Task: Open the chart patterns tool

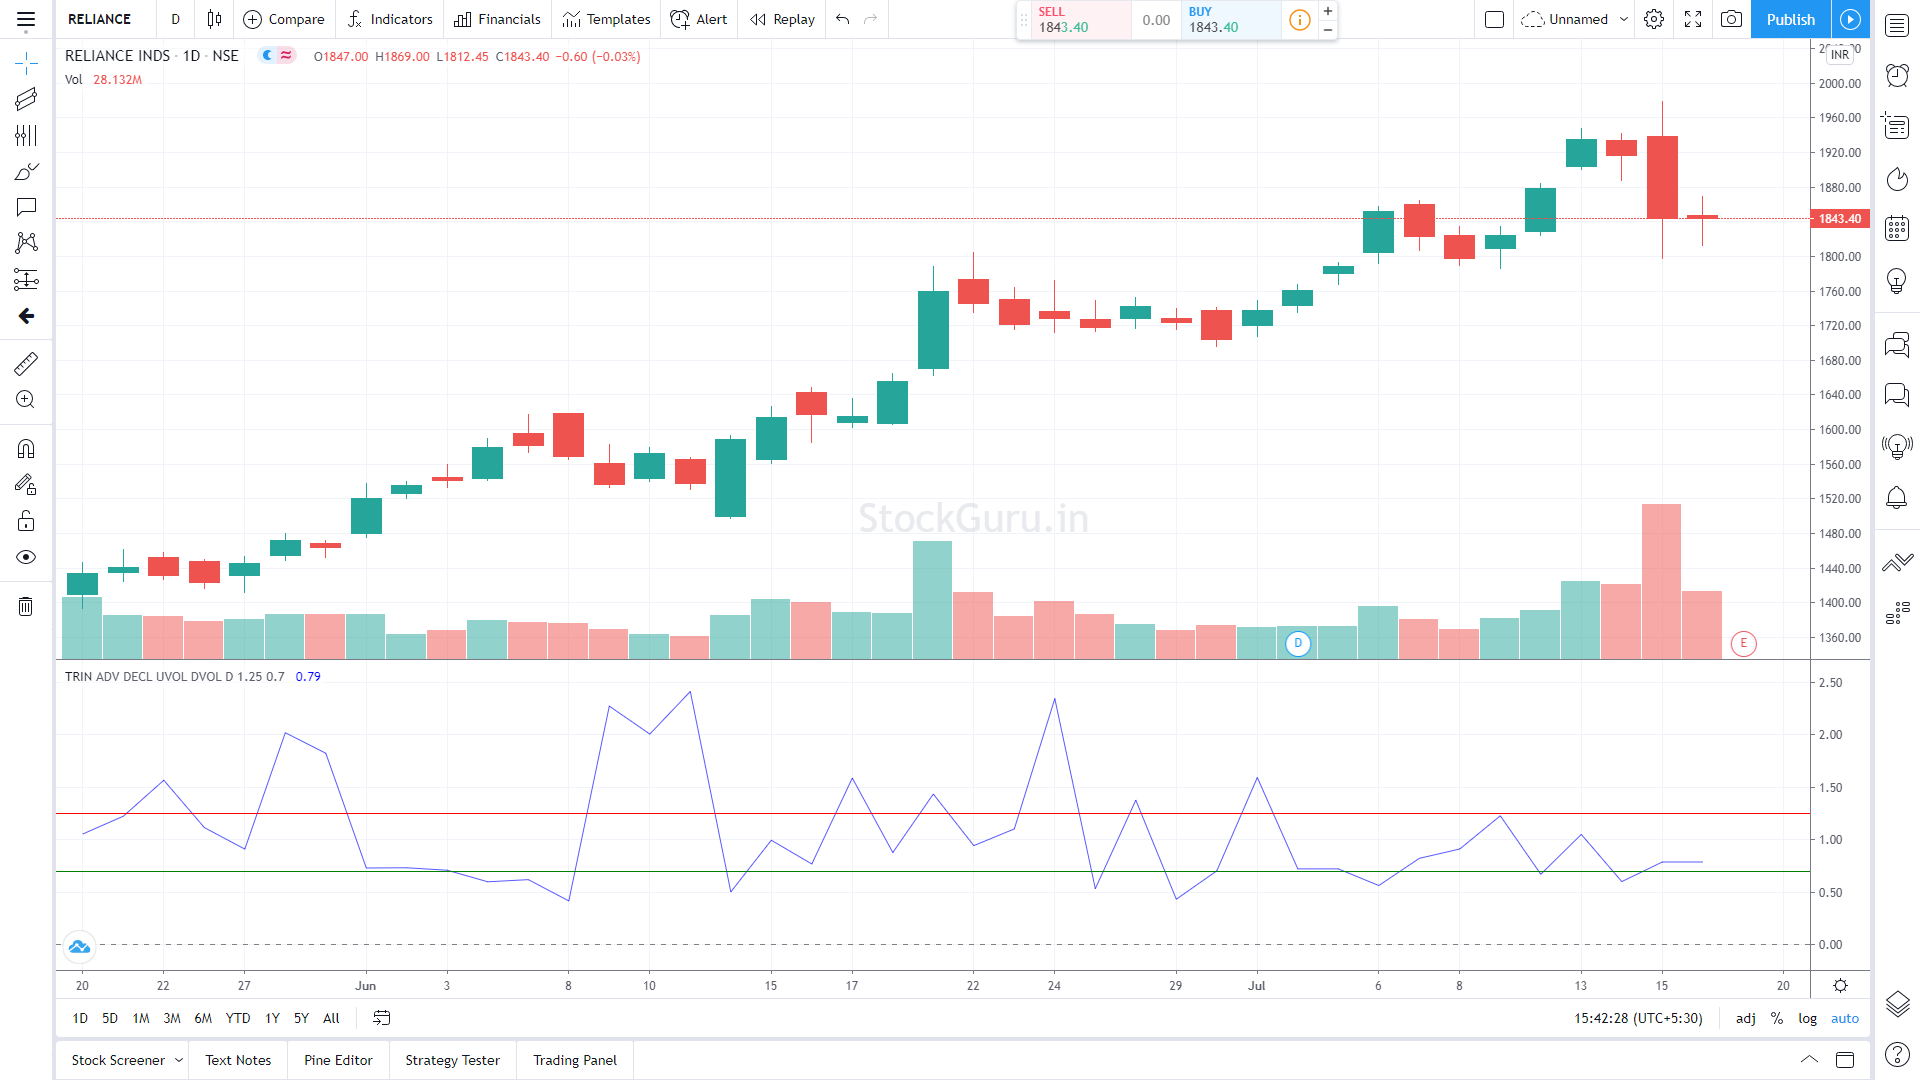Action: [26, 243]
